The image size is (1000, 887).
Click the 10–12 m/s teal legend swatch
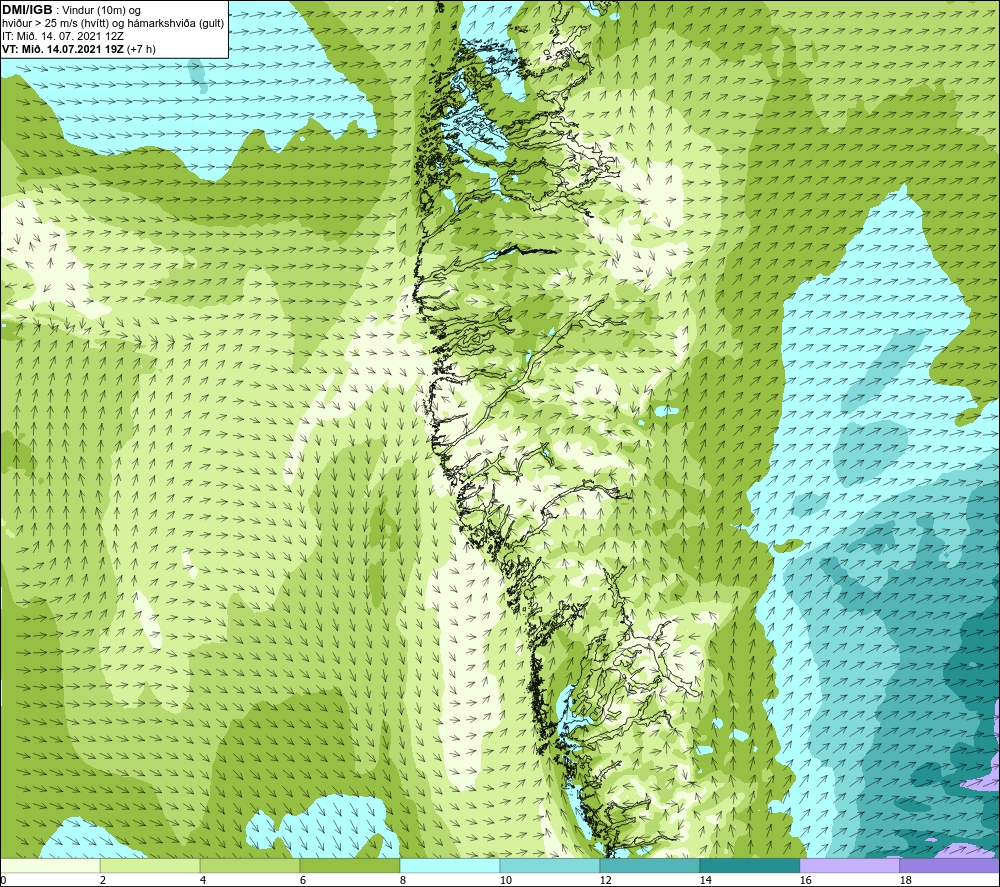550,865
